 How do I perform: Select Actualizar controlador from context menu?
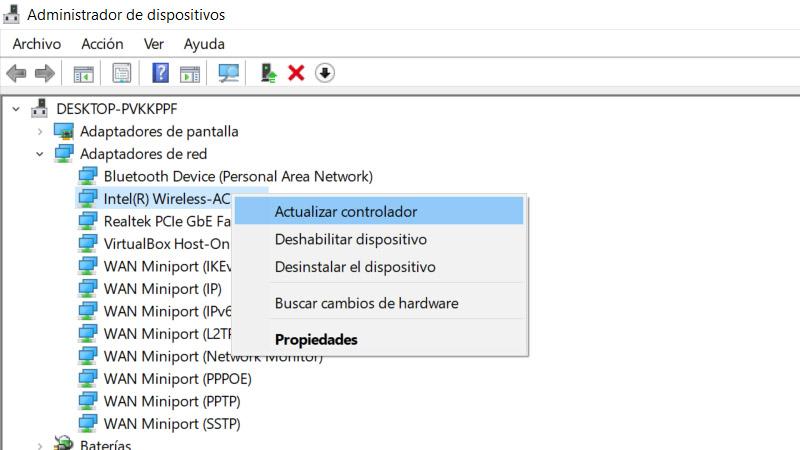346,212
